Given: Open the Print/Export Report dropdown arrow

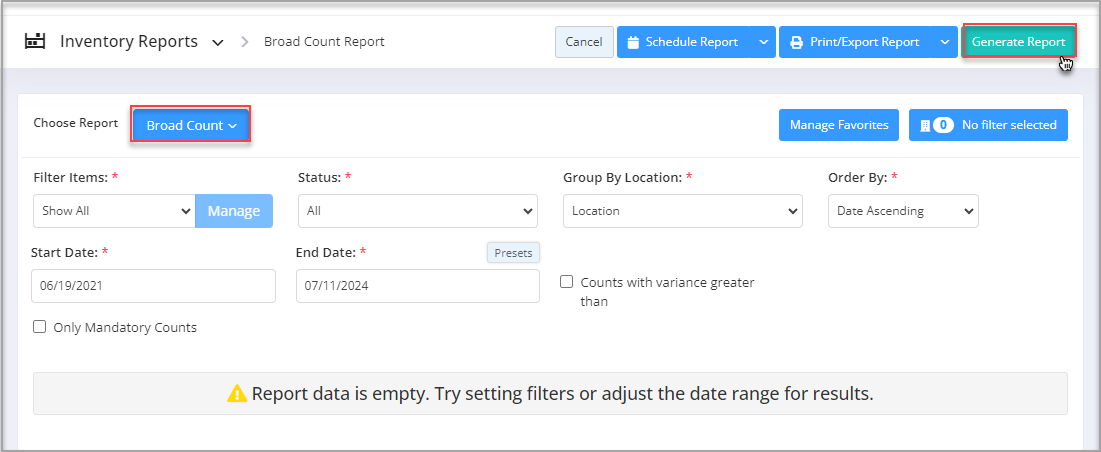Looking at the screenshot, I should [x=944, y=43].
